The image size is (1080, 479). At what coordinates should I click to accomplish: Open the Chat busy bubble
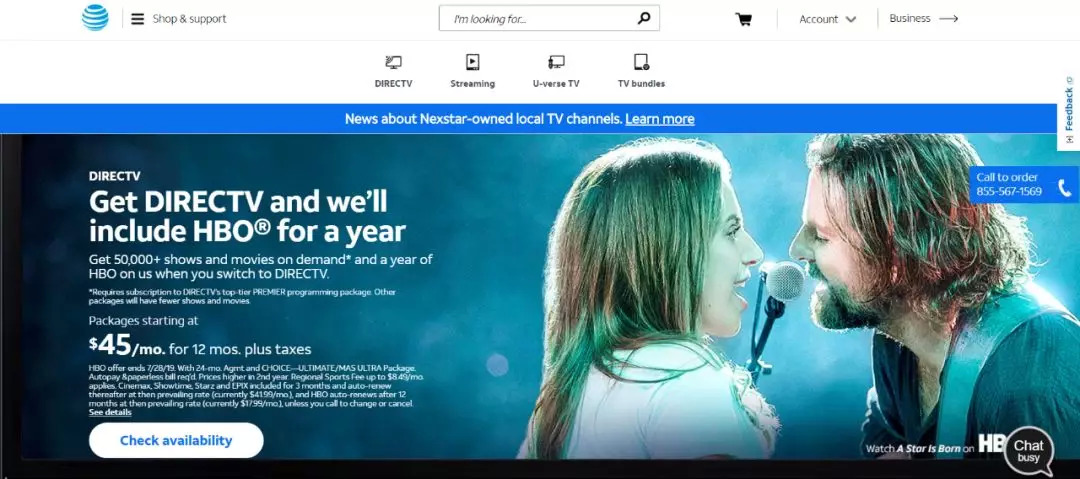point(1028,451)
